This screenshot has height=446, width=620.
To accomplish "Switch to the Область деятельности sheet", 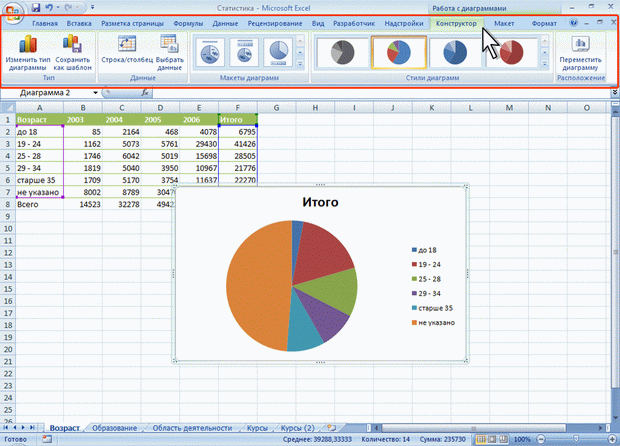I will (192, 428).
